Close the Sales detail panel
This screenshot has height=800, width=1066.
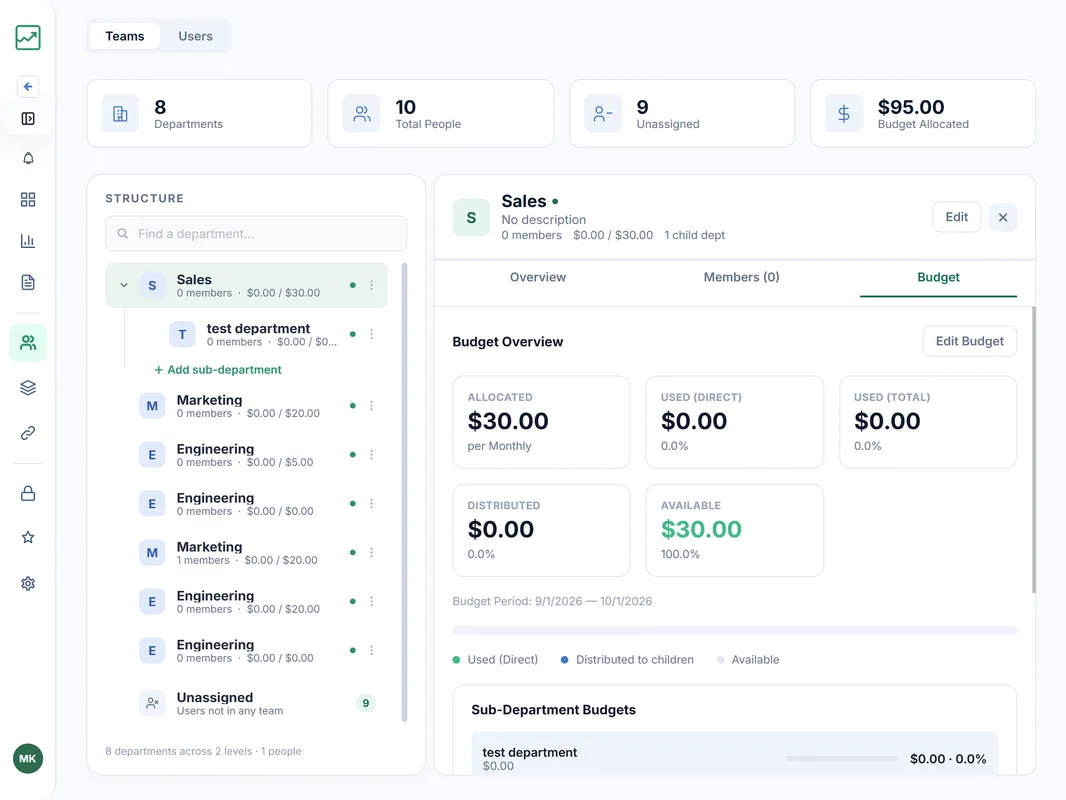(x=1003, y=218)
